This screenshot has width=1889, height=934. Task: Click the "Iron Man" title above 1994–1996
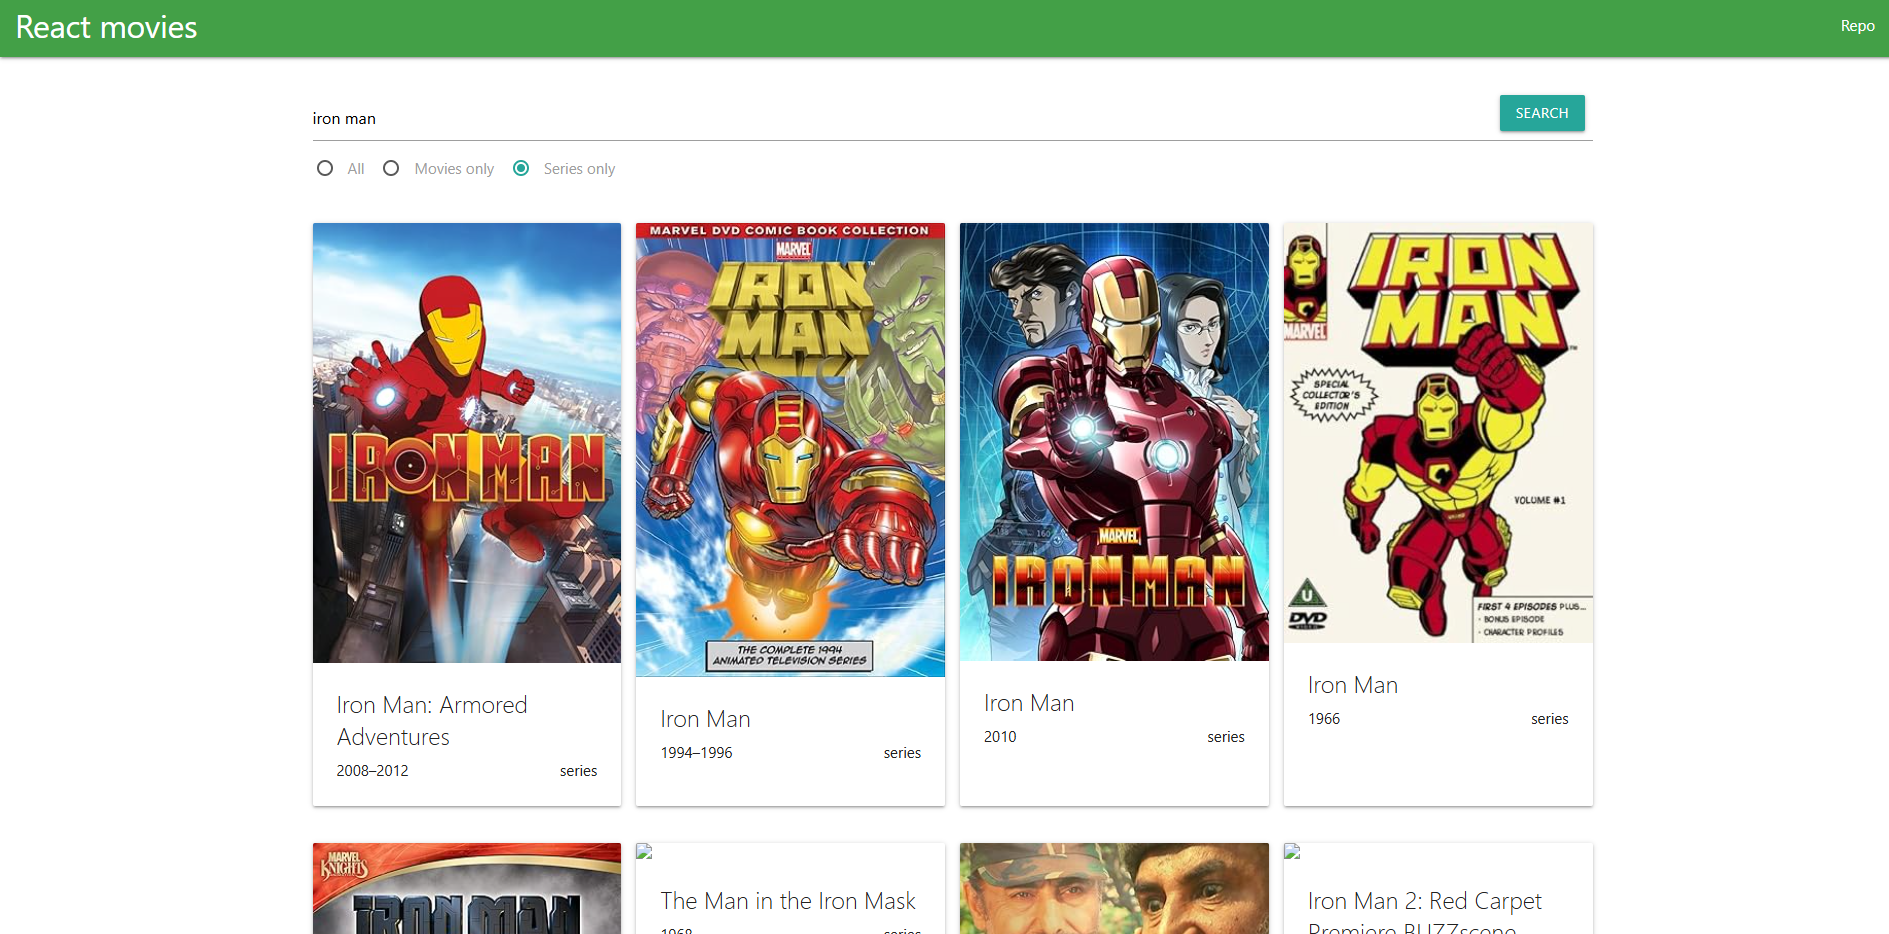pos(705,719)
